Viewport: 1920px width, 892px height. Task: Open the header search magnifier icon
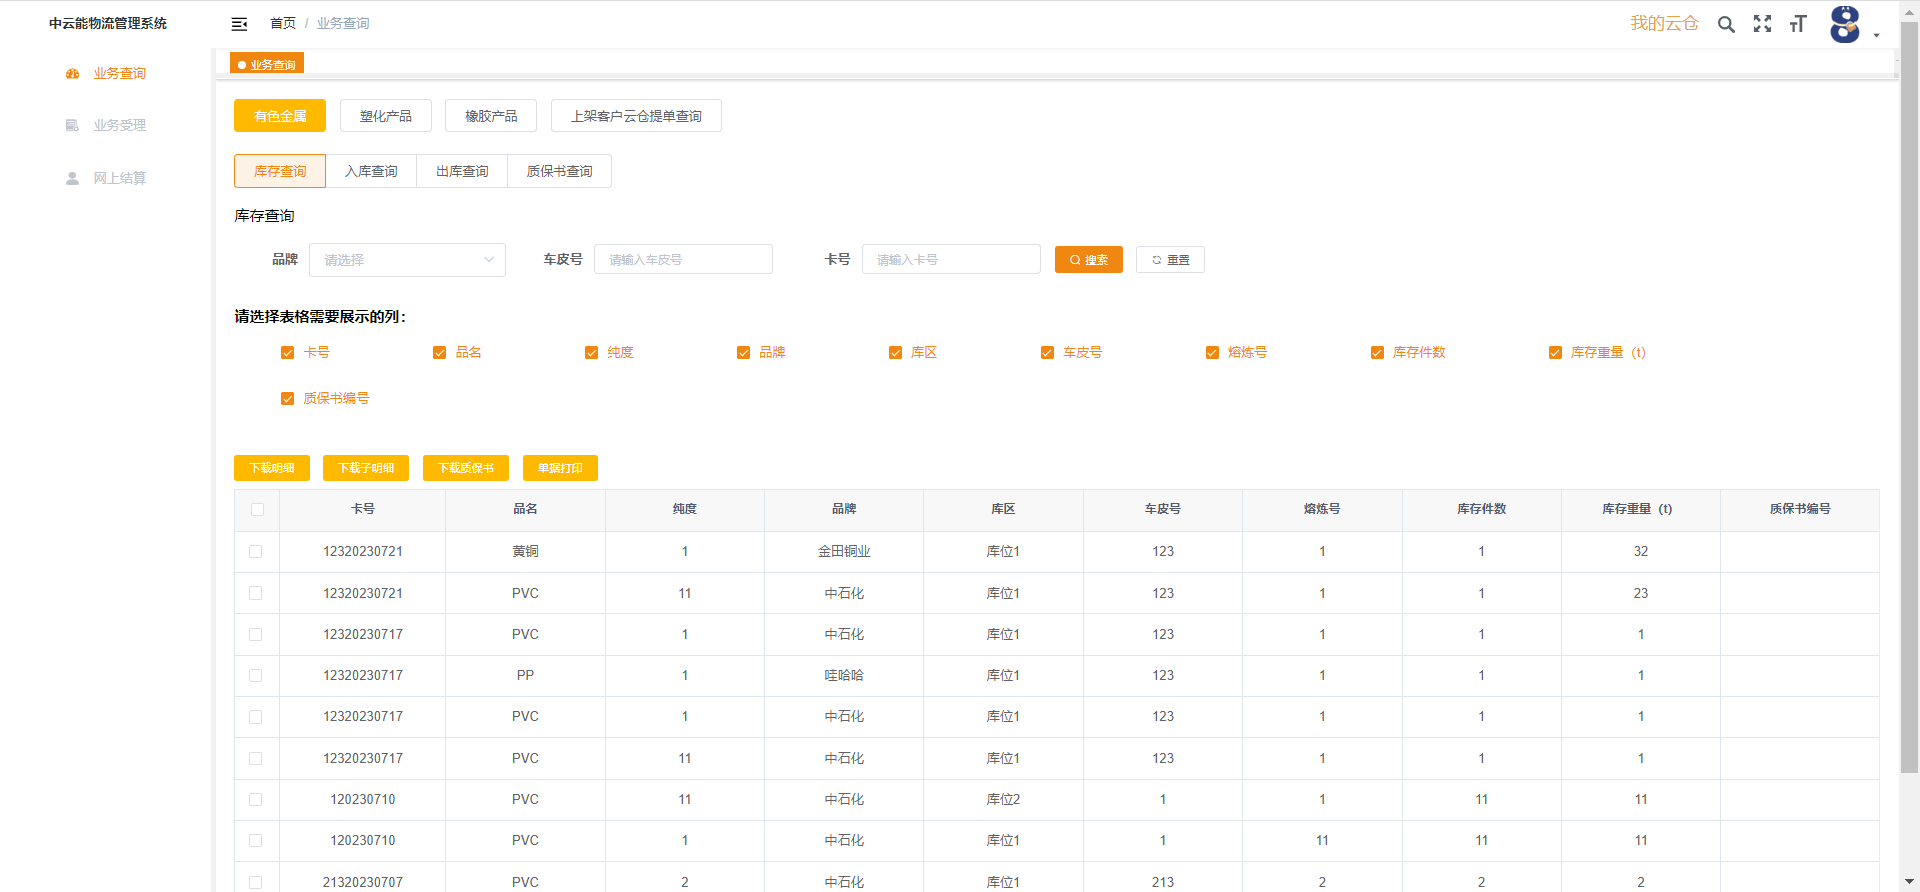coord(1726,24)
